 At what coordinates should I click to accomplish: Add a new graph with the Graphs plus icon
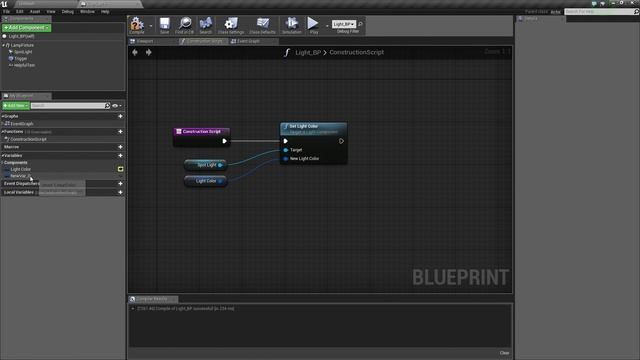point(120,116)
